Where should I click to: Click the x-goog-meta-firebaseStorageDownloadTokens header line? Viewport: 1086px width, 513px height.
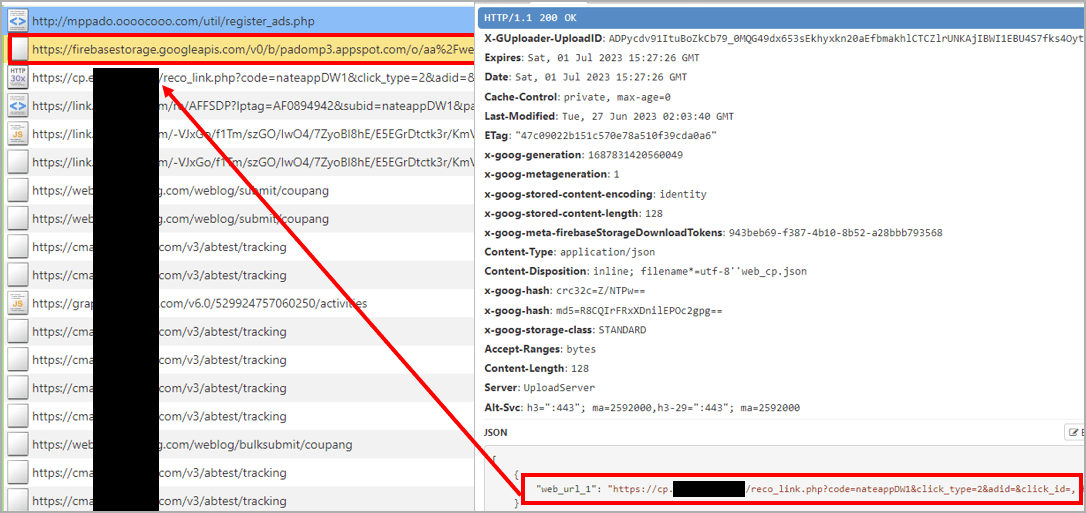tap(713, 233)
